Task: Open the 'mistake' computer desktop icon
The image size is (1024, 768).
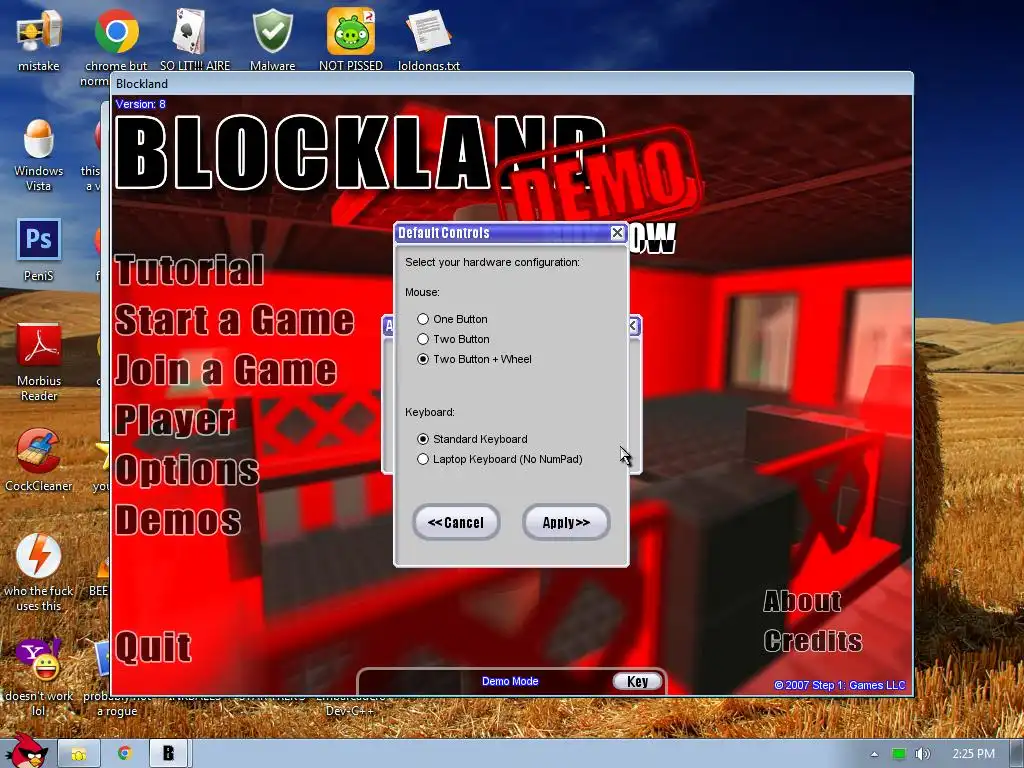Action: click(x=39, y=39)
